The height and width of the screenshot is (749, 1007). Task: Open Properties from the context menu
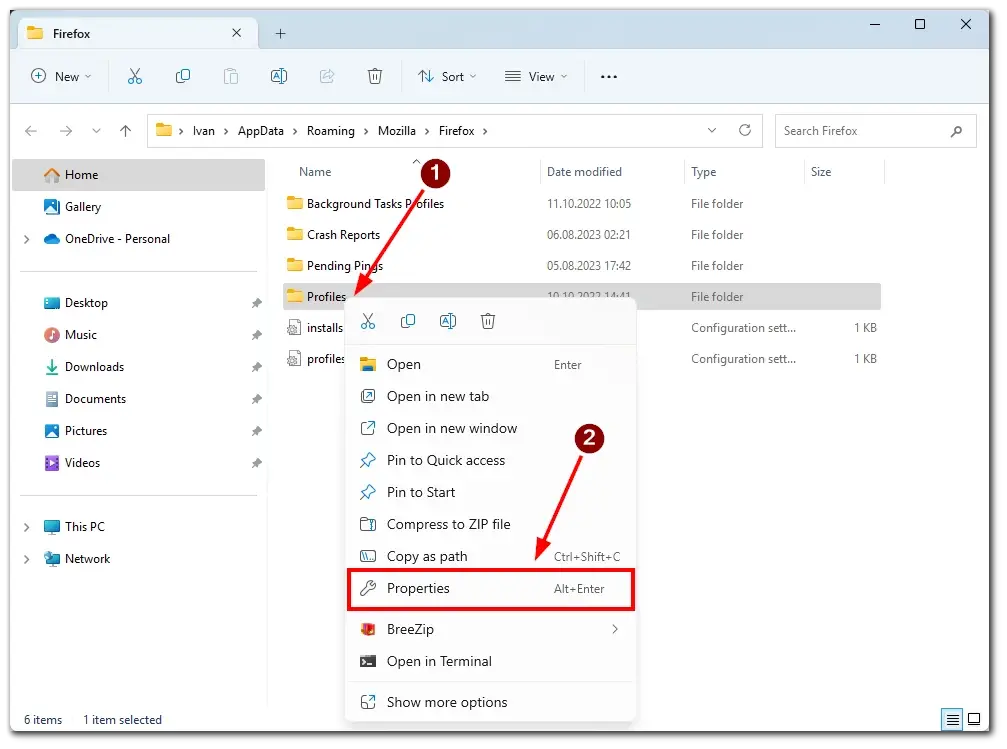click(x=491, y=588)
